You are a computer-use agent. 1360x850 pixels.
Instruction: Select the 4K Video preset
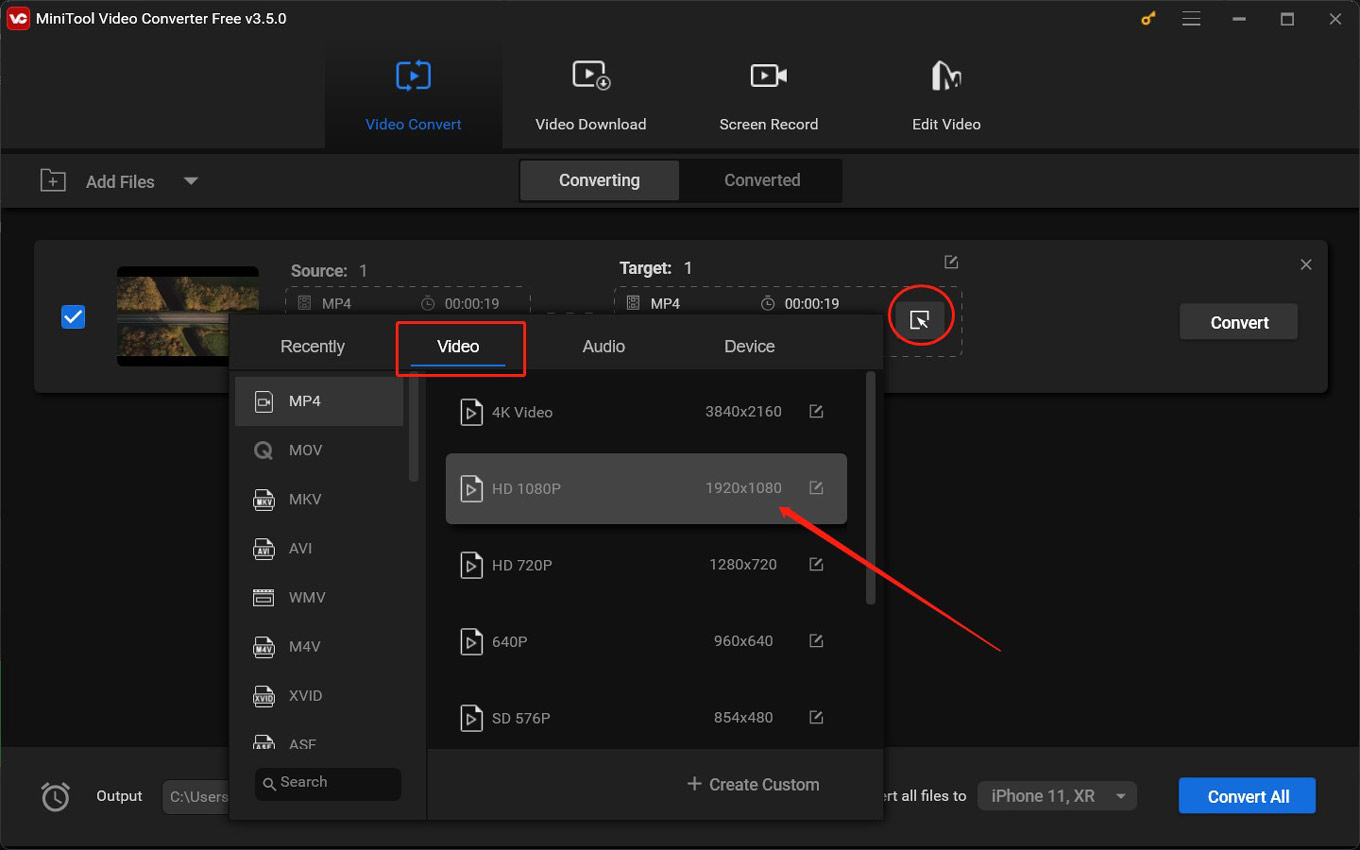(x=646, y=412)
